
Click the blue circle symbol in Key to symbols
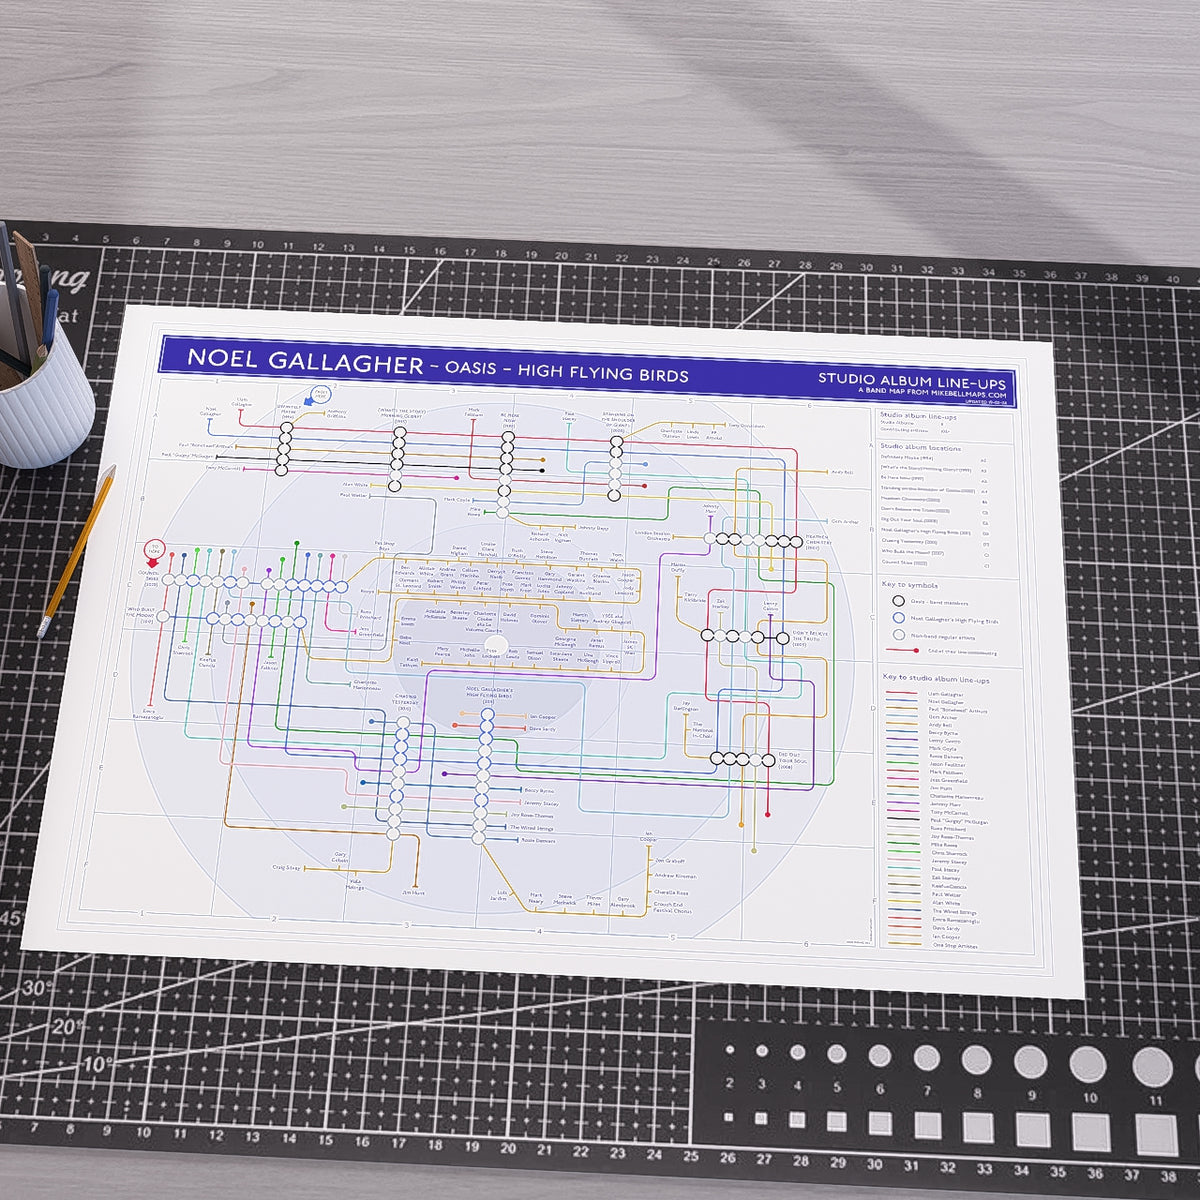899,618
